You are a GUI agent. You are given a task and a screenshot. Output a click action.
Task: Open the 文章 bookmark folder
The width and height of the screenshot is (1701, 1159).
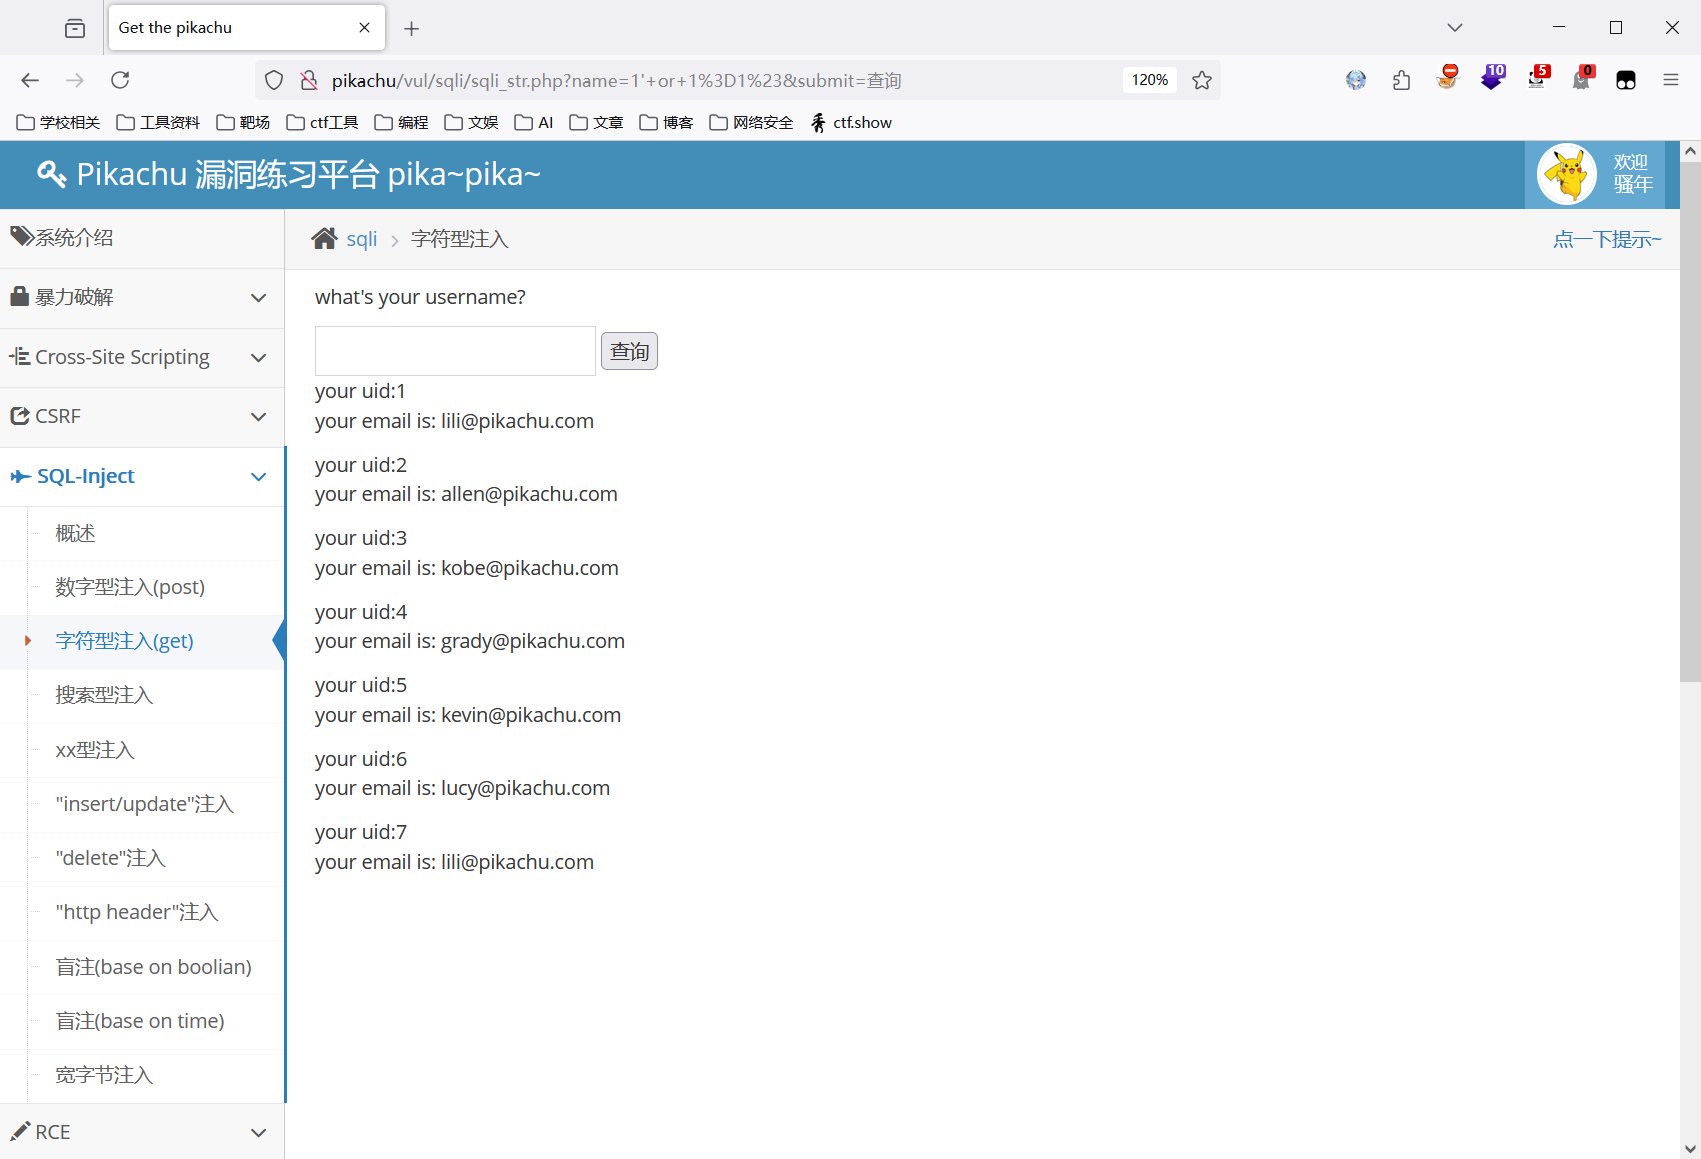tap(596, 122)
